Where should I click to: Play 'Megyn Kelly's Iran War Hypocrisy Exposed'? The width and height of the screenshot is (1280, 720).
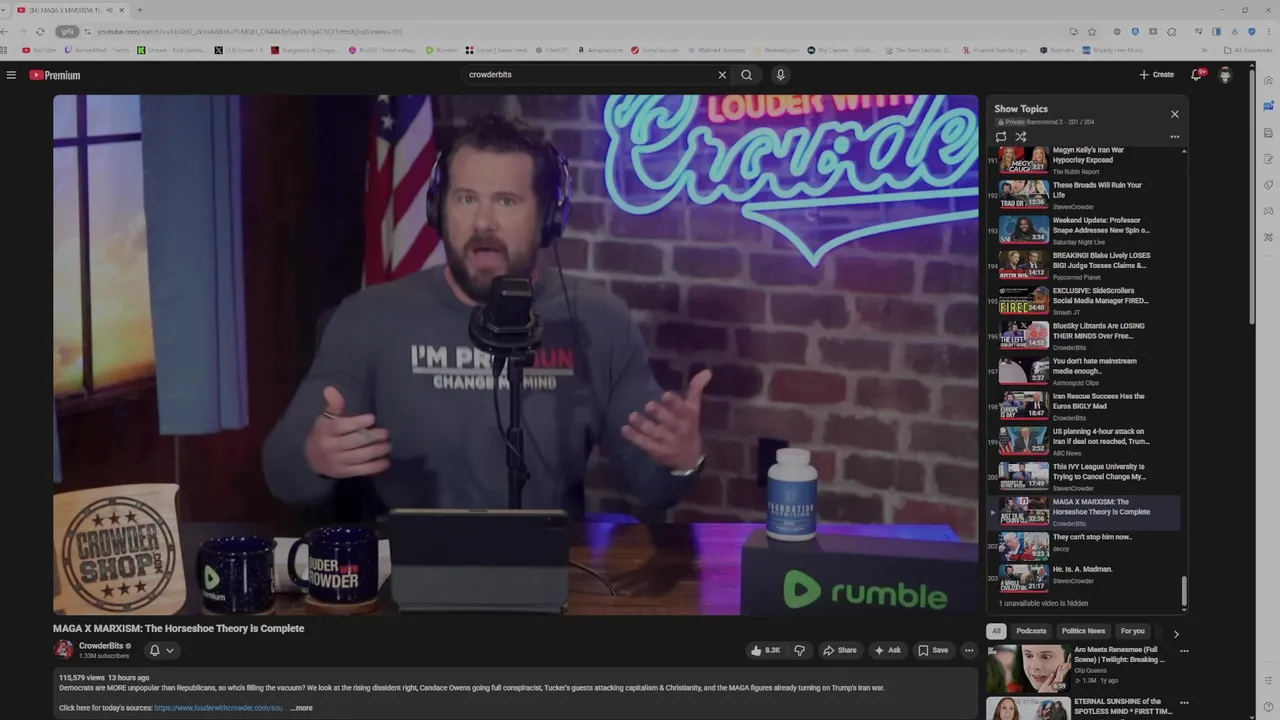pos(1084,161)
